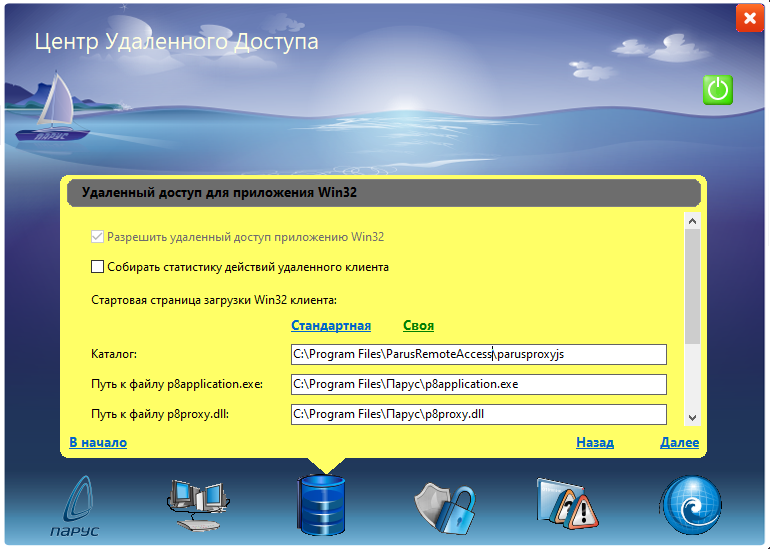The width and height of the screenshot is (770, 549).
Task: Open the blue globe wave icon
Action: (x=691, y=505)
